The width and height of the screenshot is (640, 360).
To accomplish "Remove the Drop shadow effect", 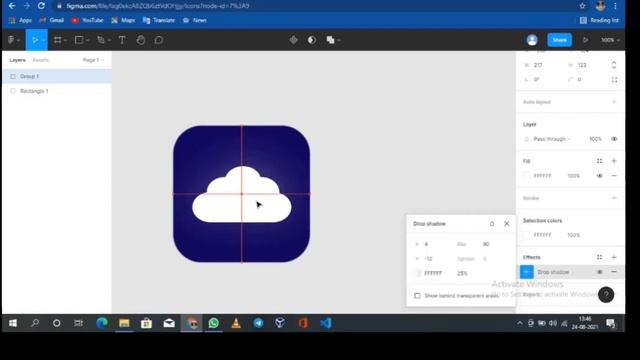I will (614, 272).
